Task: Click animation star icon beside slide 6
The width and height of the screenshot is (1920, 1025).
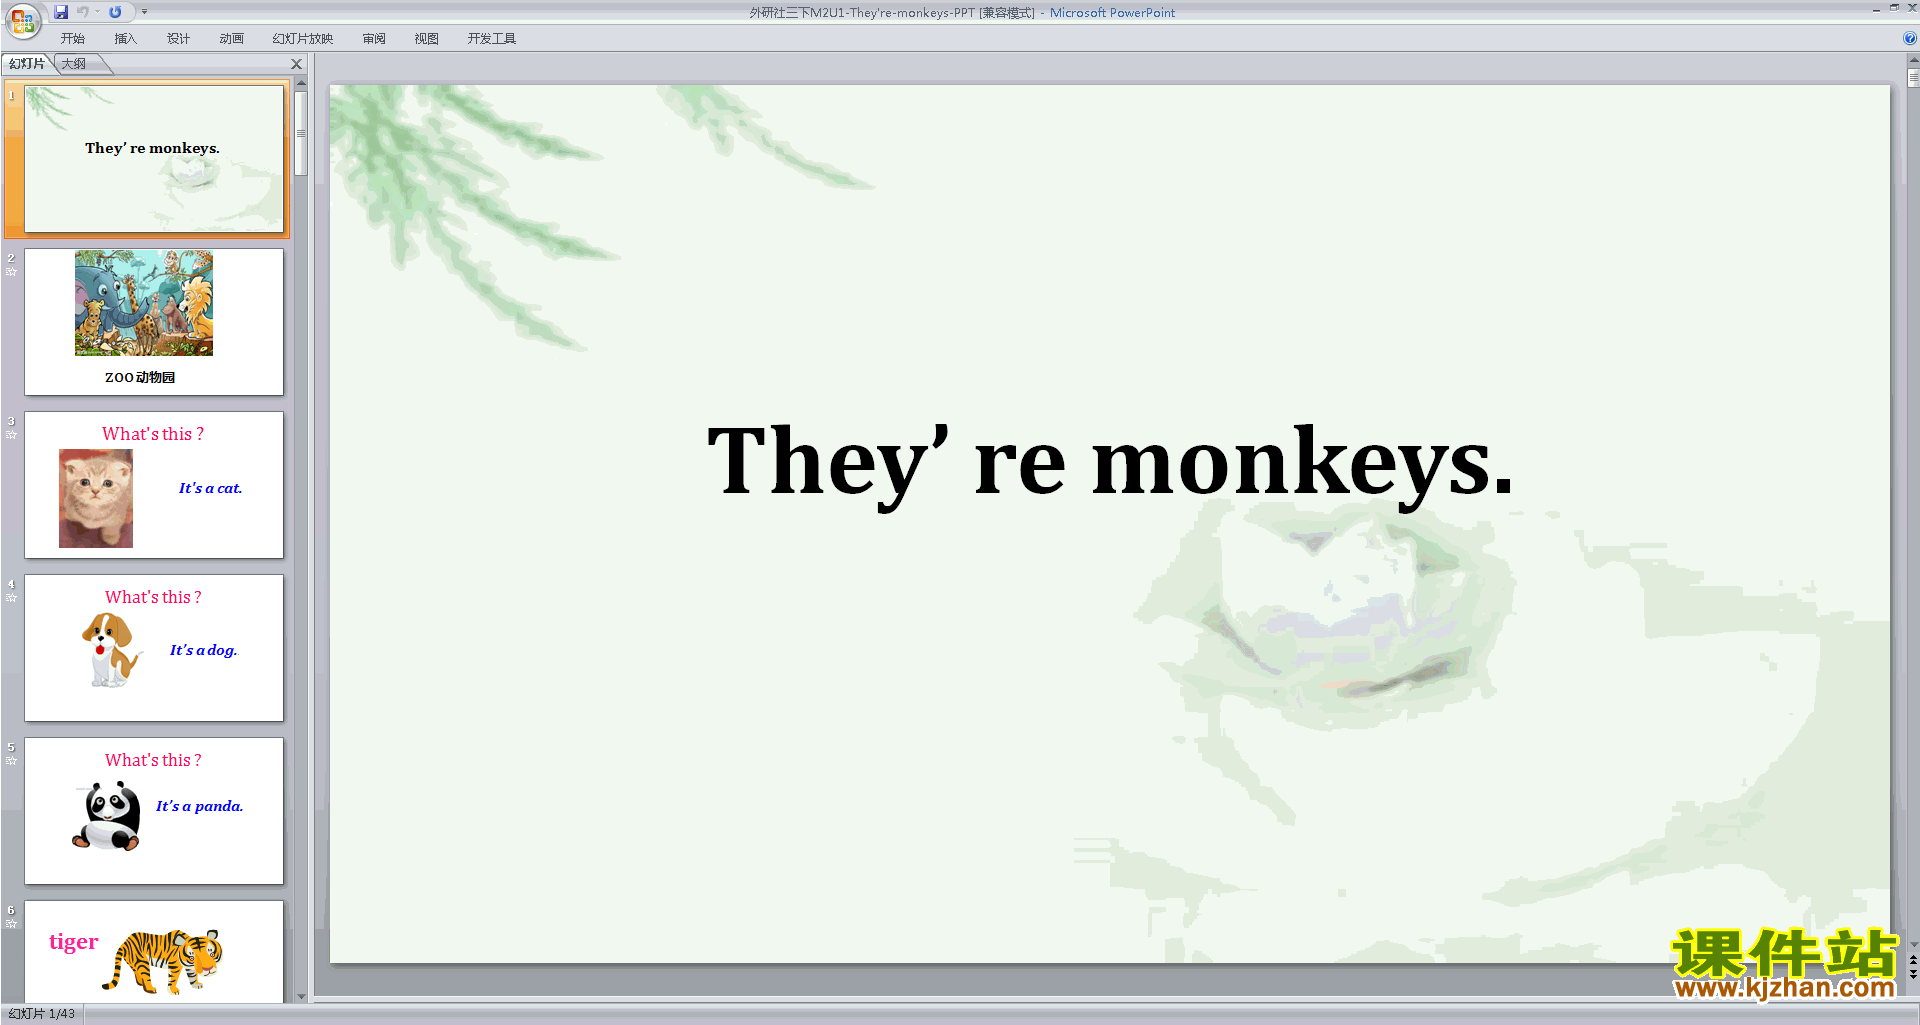Action: click(11, 924)
